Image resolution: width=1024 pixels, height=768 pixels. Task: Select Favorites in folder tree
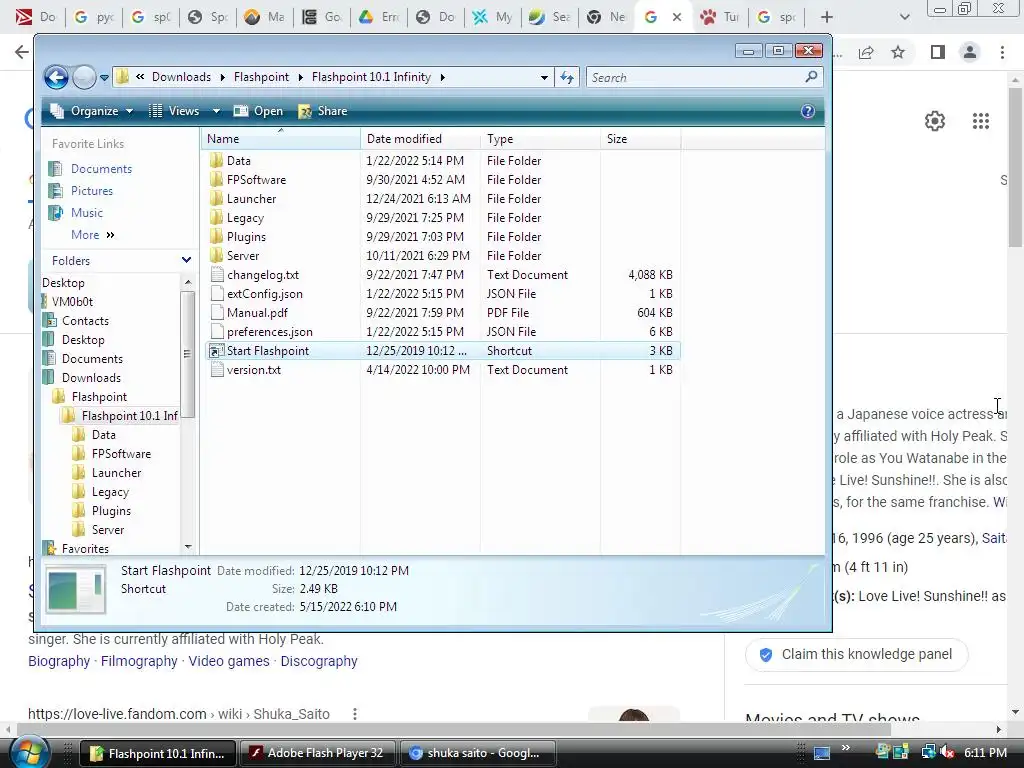(85, 549)
